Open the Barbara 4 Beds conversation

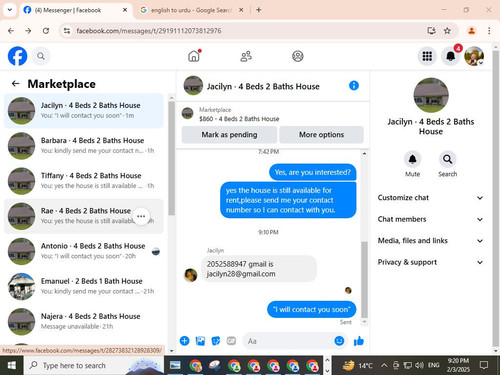[83, 146]
